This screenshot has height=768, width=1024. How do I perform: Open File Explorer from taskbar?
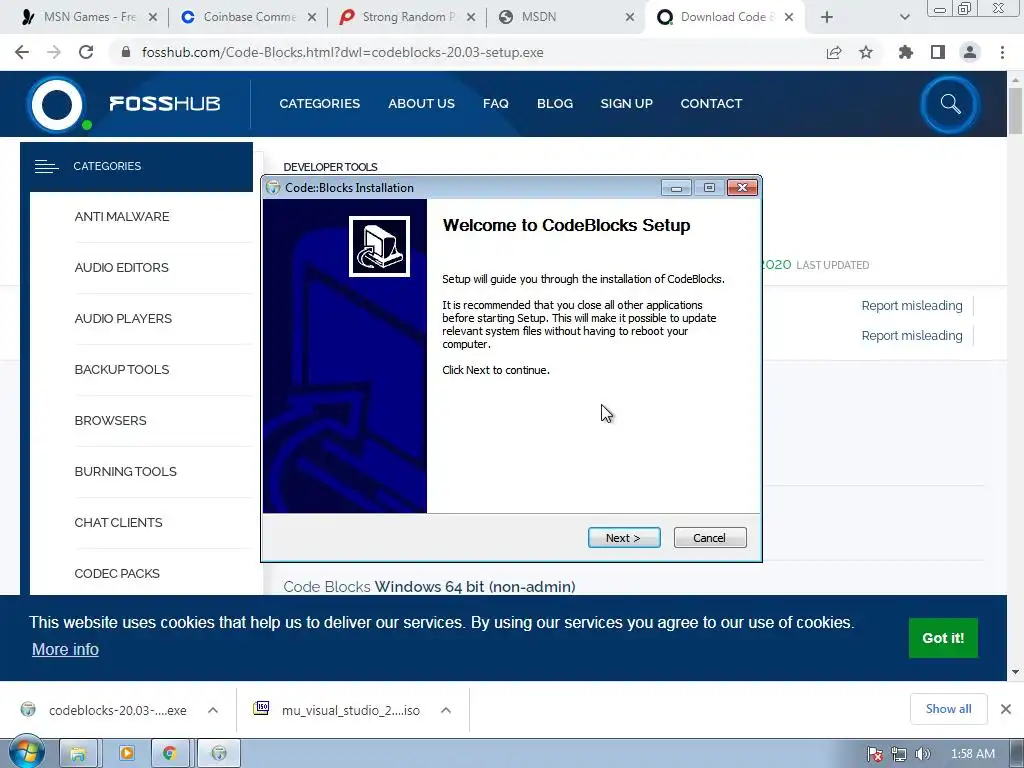[78, 754]
